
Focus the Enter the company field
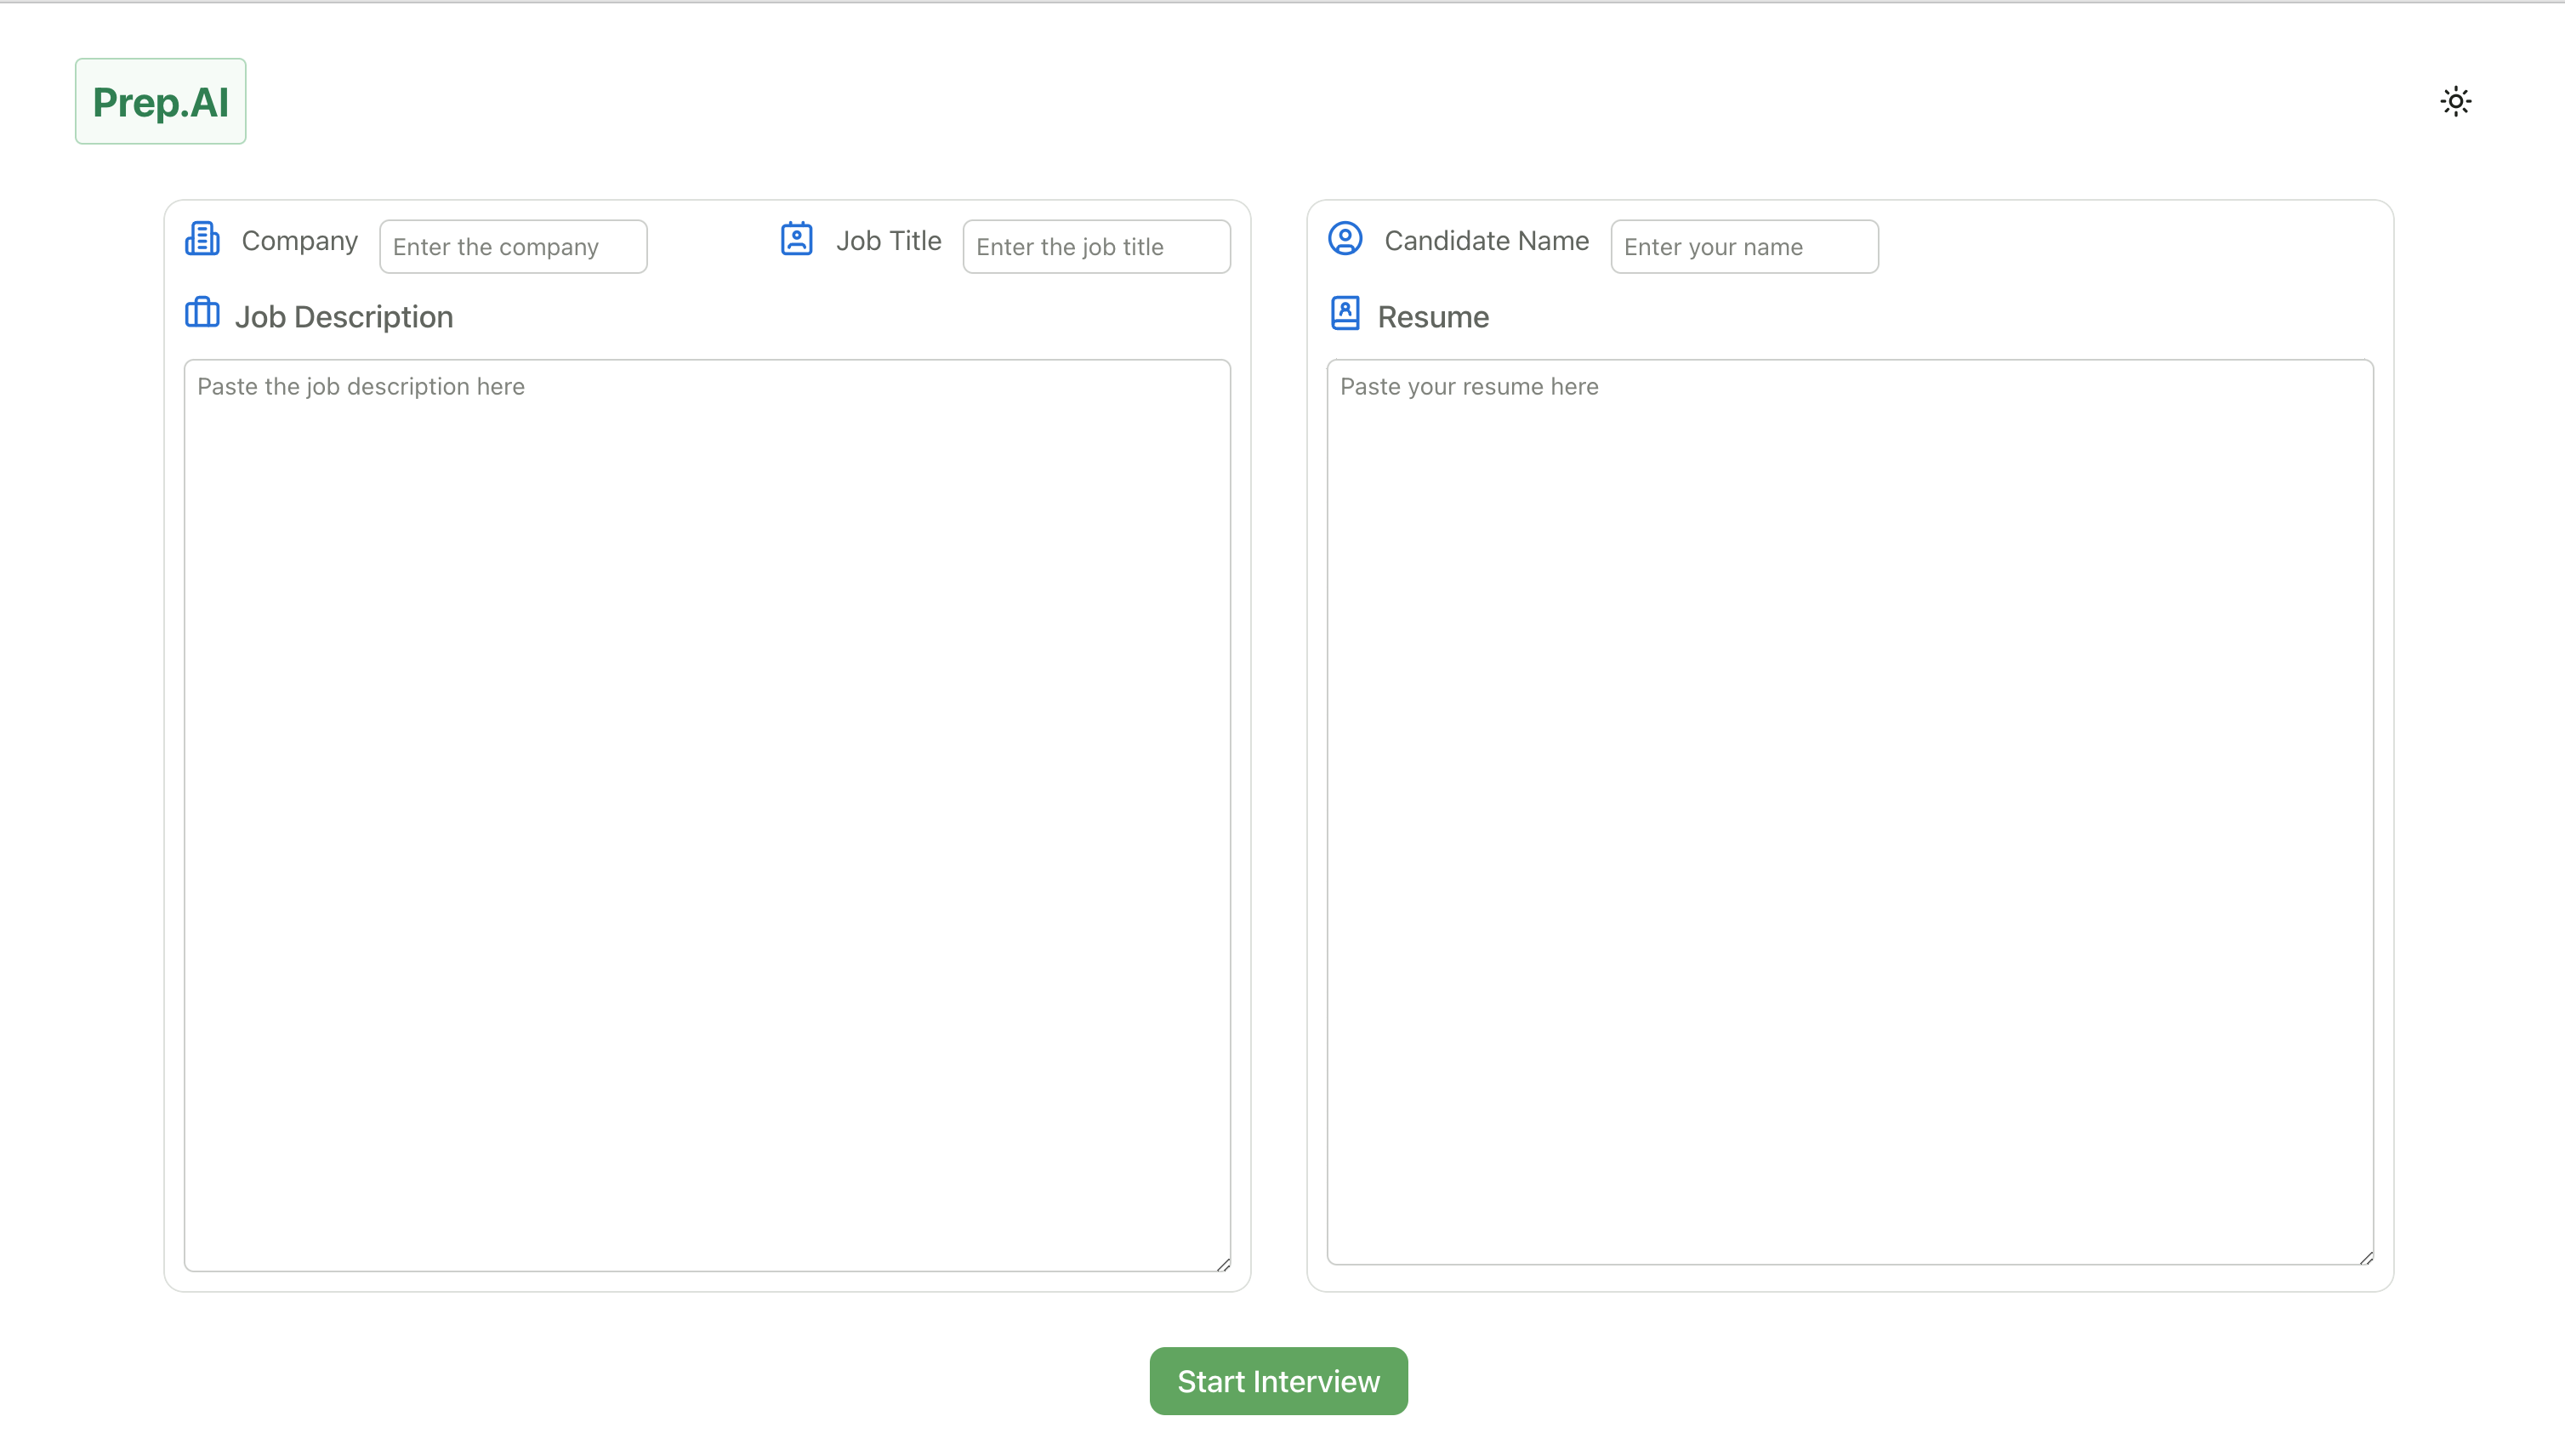point(513,247)
